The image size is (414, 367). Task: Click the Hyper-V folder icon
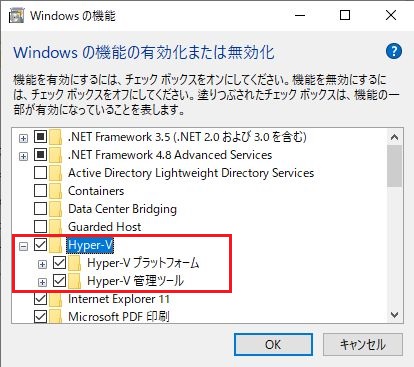(x=56, y=245)
